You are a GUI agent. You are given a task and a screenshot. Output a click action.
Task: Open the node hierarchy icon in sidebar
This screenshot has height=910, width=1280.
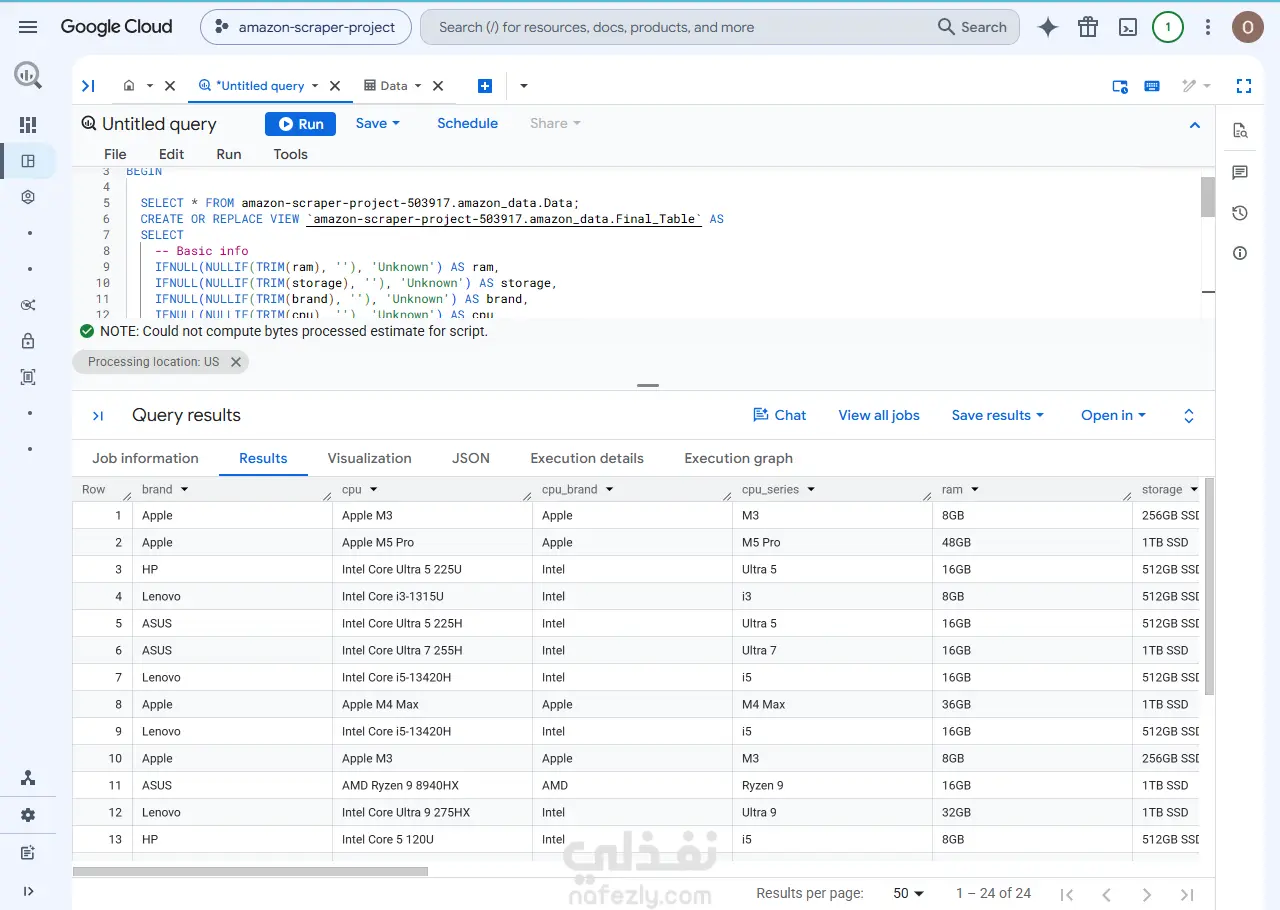tap(28, 778)
